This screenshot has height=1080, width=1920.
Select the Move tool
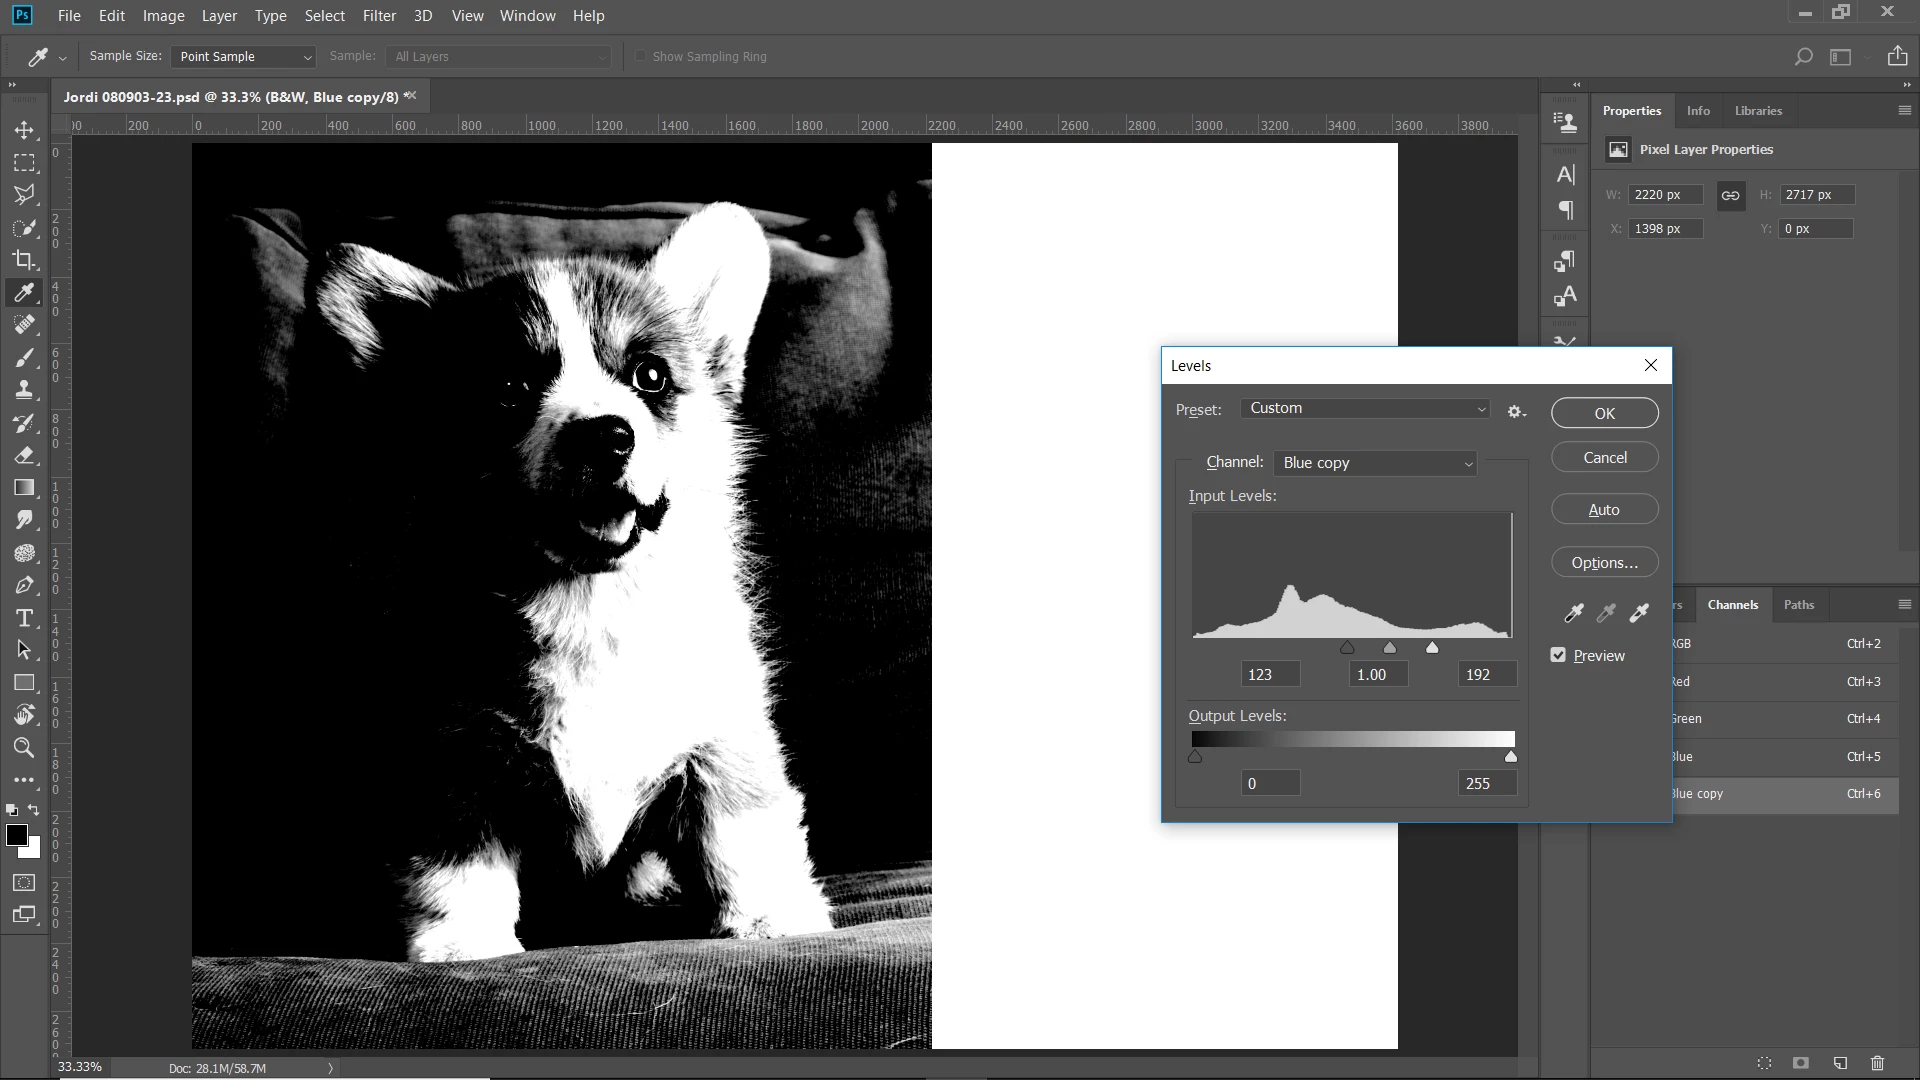click(24, 130)
